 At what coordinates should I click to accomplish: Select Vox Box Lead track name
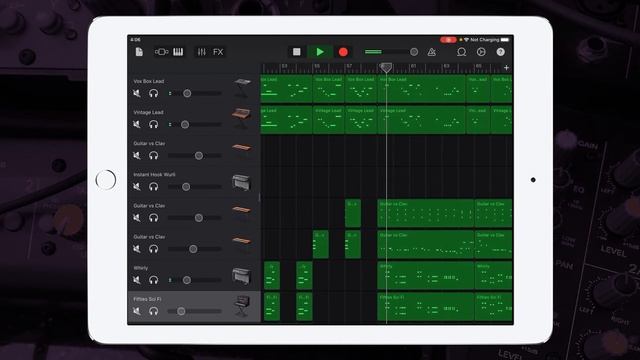pyautogui.click(x=149, y=81)
